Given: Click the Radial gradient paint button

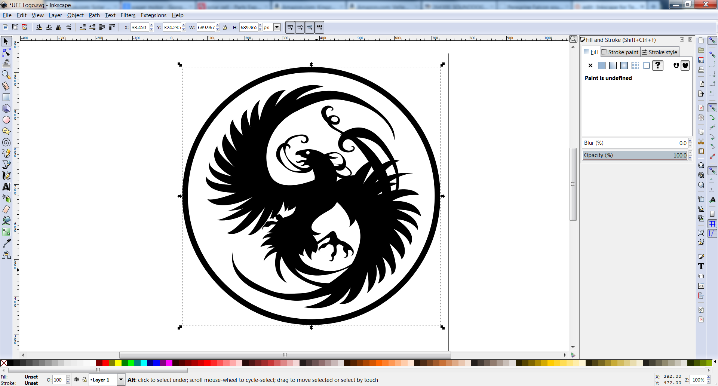Looking at the screenshot, I should tap(624, 65).
